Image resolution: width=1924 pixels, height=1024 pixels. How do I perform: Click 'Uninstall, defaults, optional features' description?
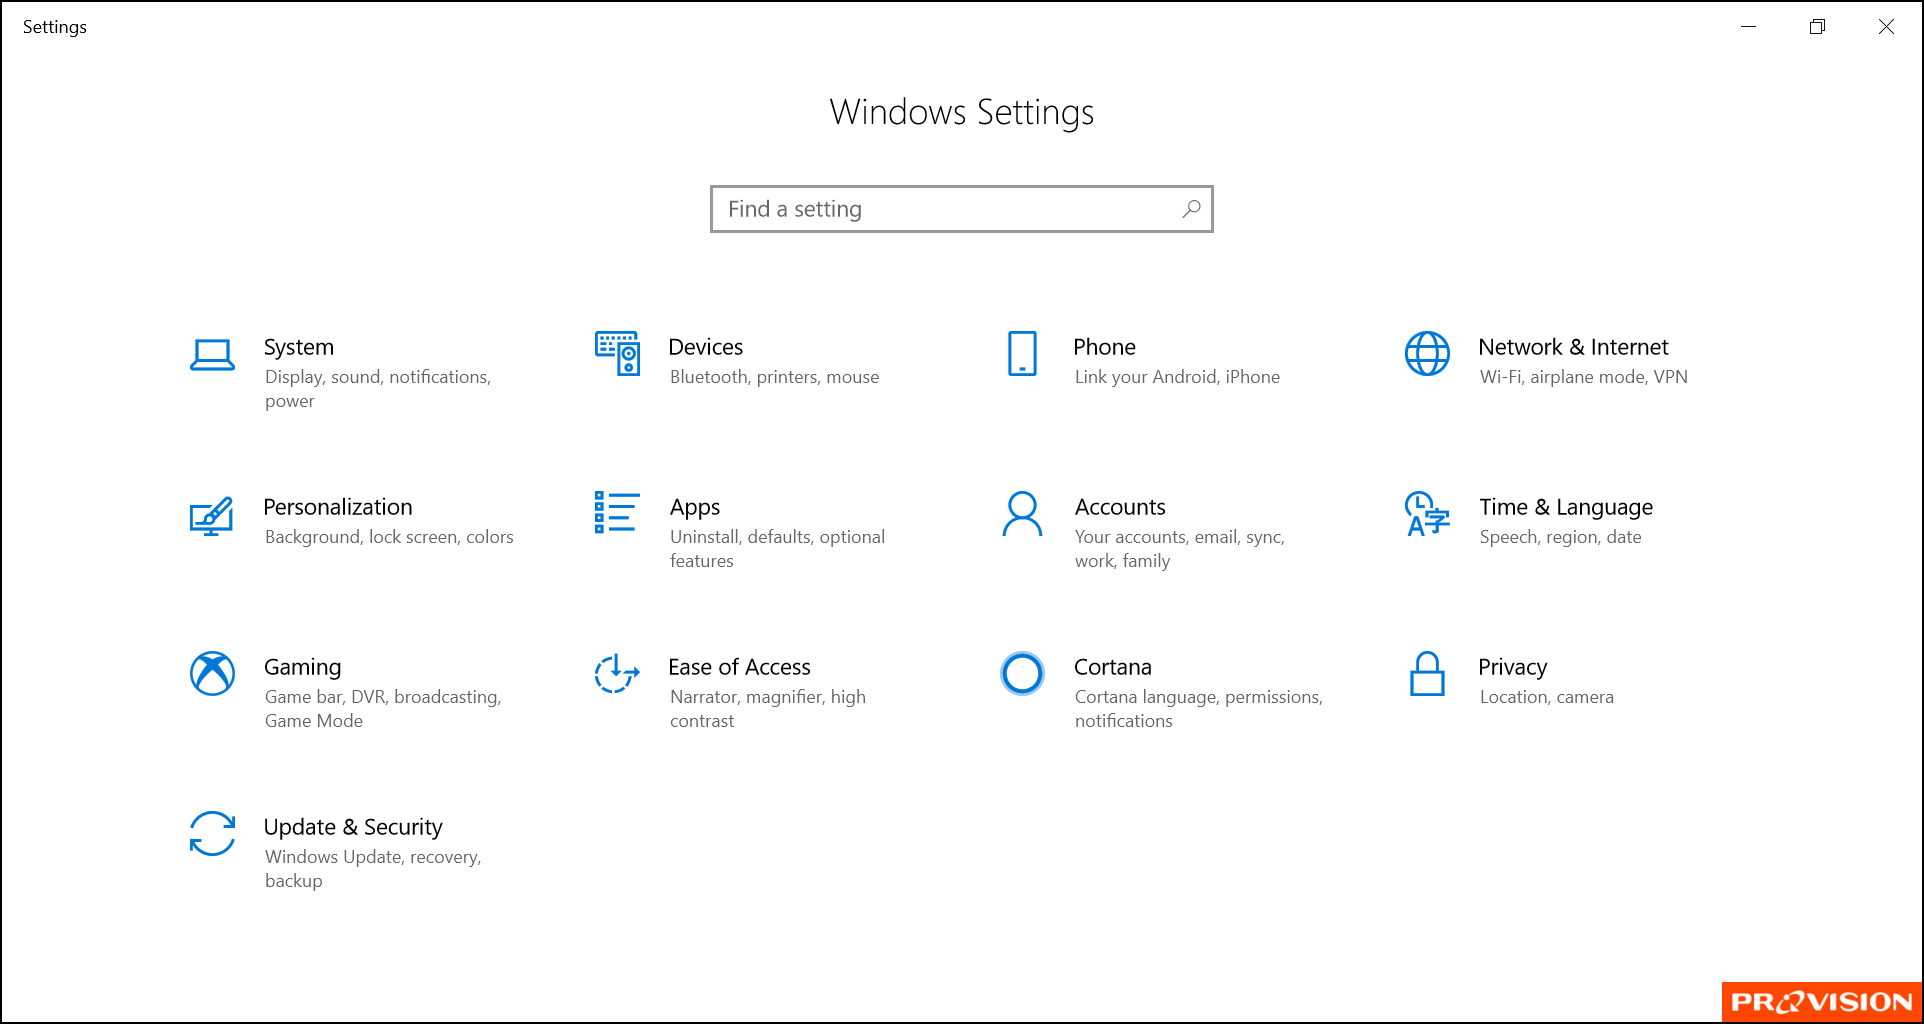[777, 549]
